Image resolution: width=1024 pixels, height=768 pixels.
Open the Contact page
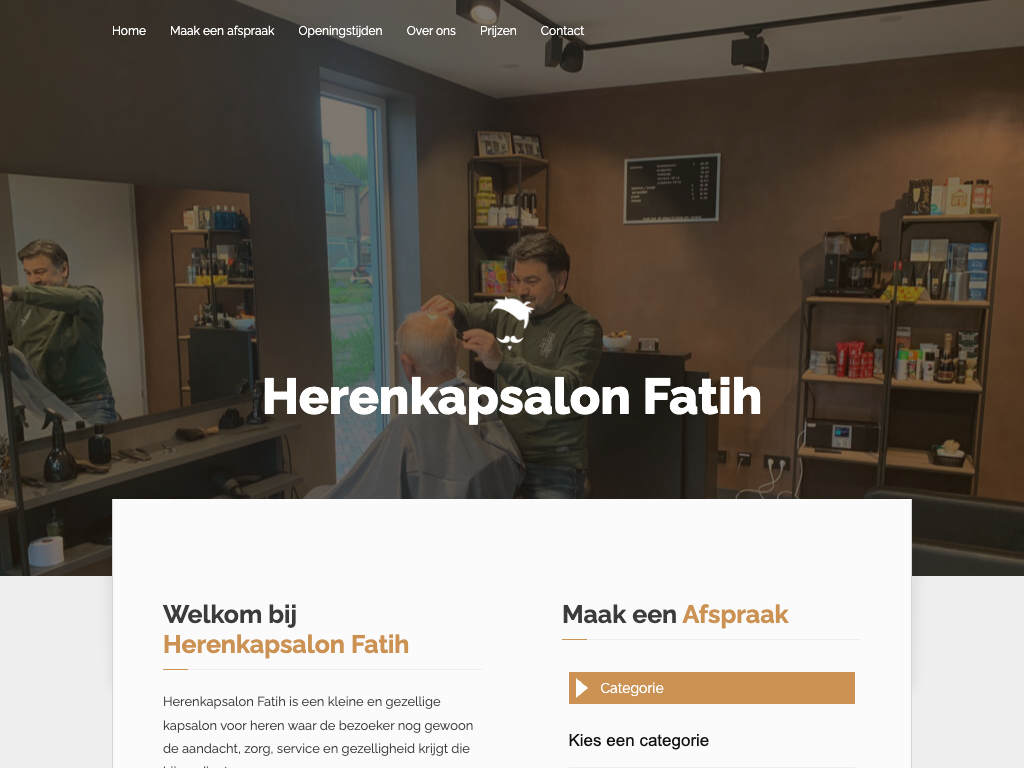(562, 31)
